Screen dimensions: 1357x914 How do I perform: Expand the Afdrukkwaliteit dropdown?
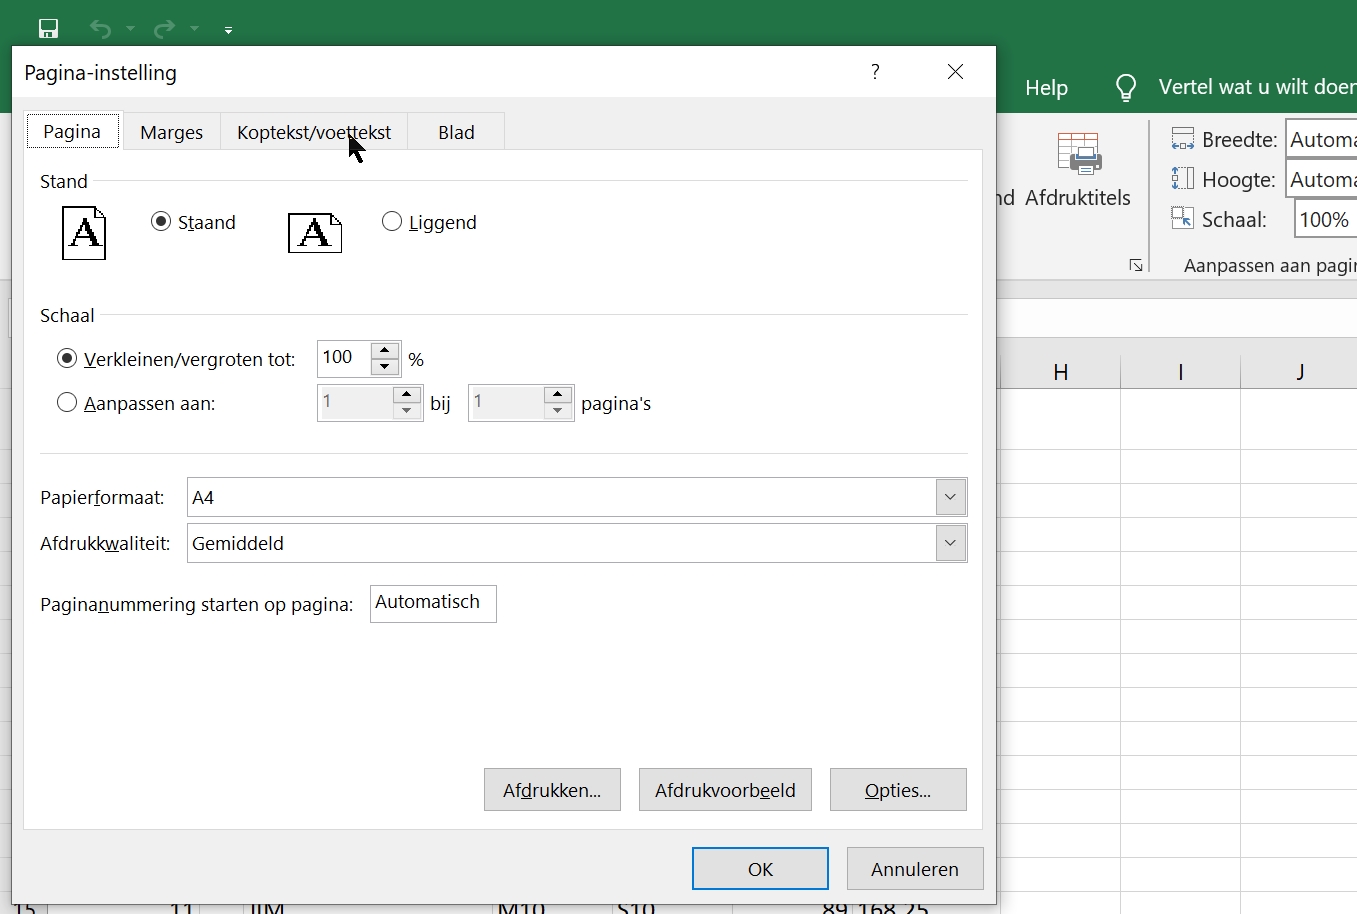pos(950,543)
